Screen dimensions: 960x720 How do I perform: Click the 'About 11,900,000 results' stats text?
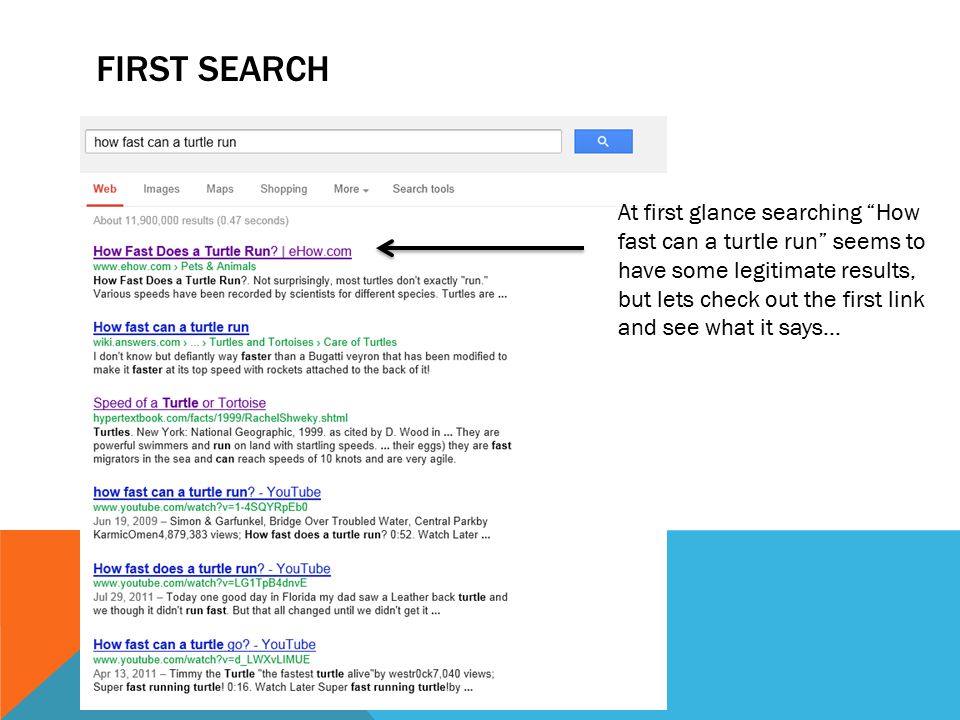click(190, 220)
